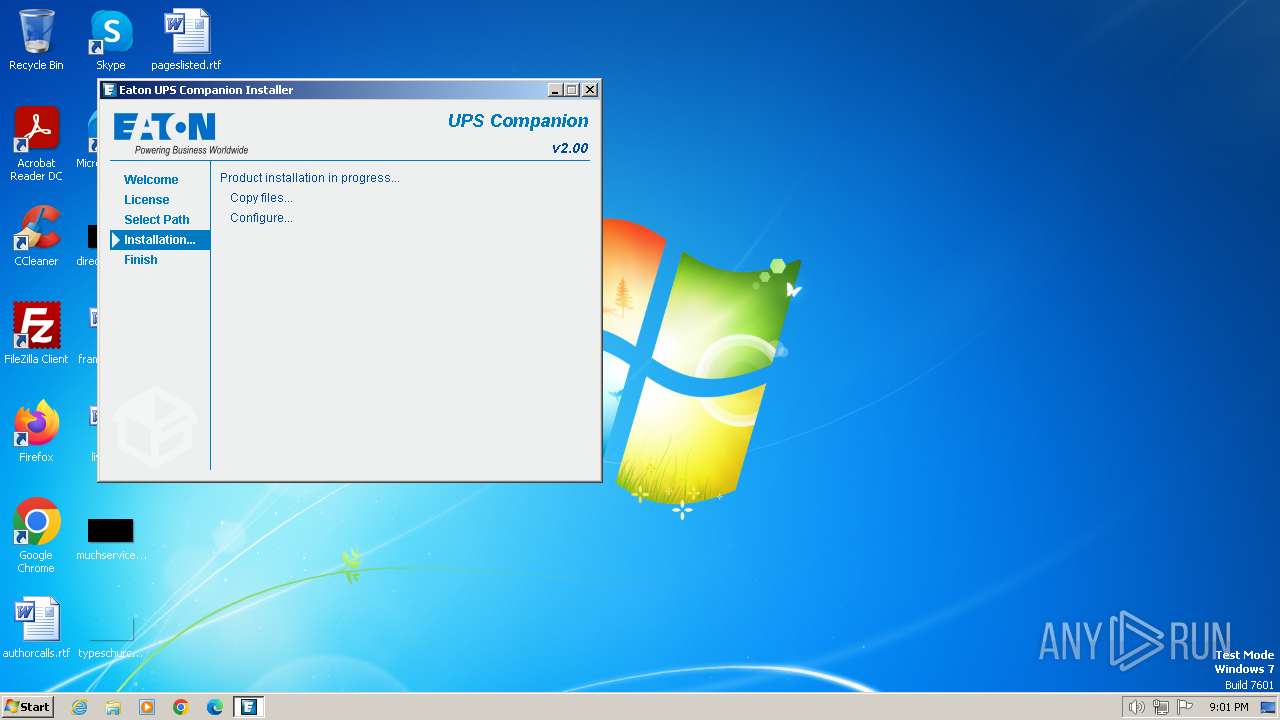The height and width of the screenshot is (720, 1280).
Task: Select the Eaton installer taskbar button
Action: pyautogui.click(x=249, y=707)
